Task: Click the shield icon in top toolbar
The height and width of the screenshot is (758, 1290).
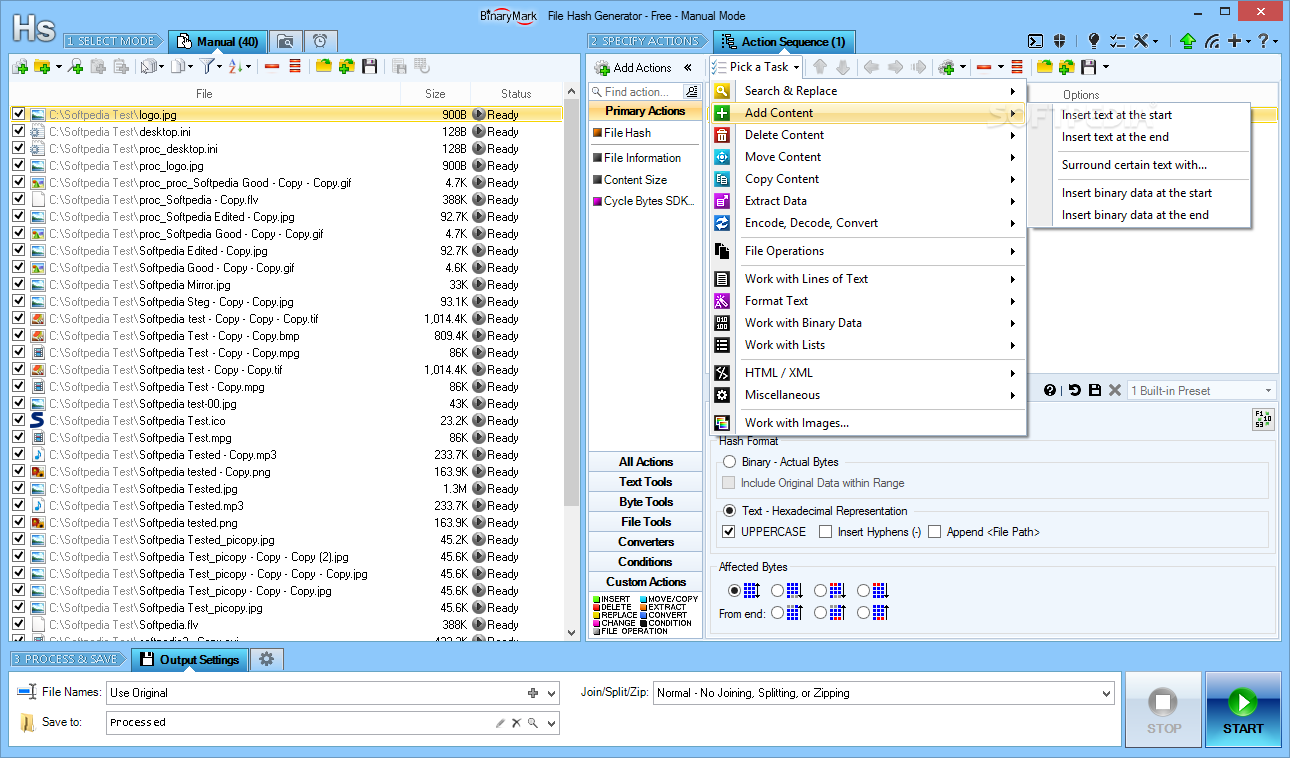Action: click(1059, 42)
